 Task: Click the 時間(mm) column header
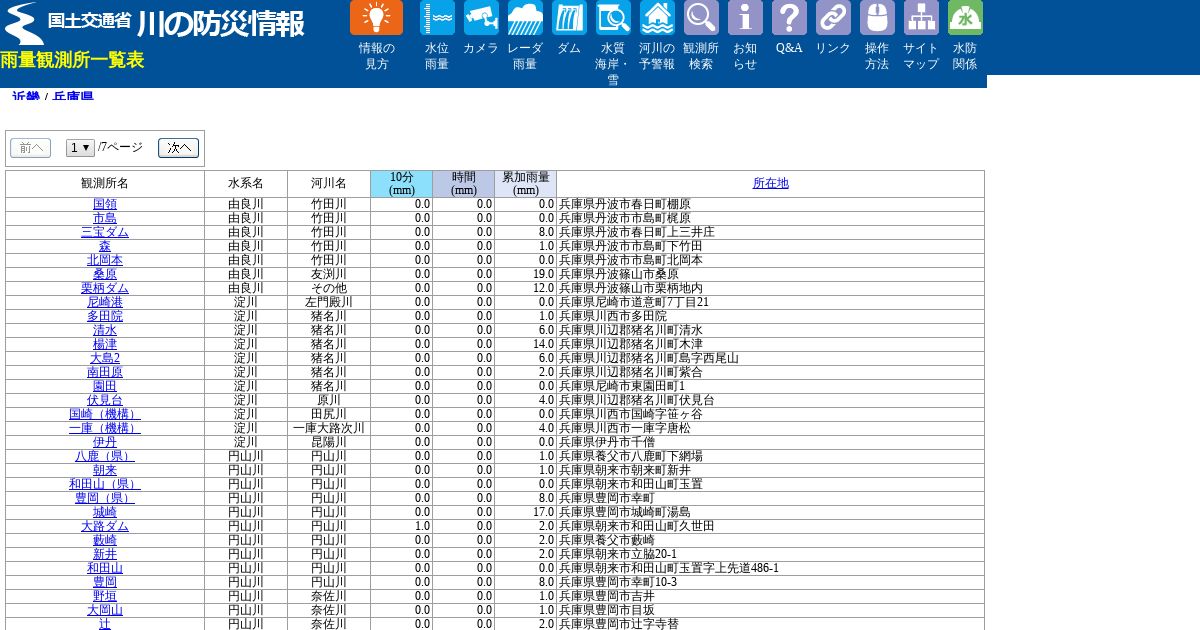pyautogui.click(x=464, y=184)
